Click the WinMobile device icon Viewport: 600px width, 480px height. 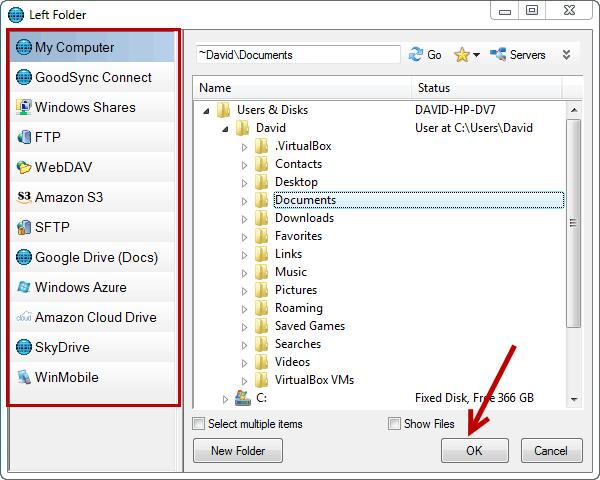click(24, 377)
